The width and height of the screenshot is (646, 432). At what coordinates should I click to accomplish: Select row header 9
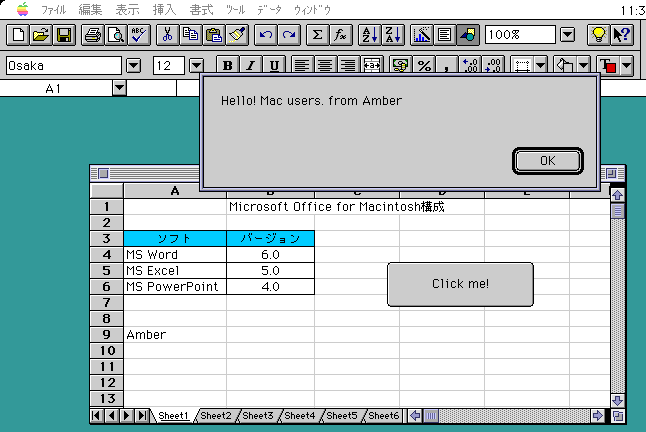point(107,334)
